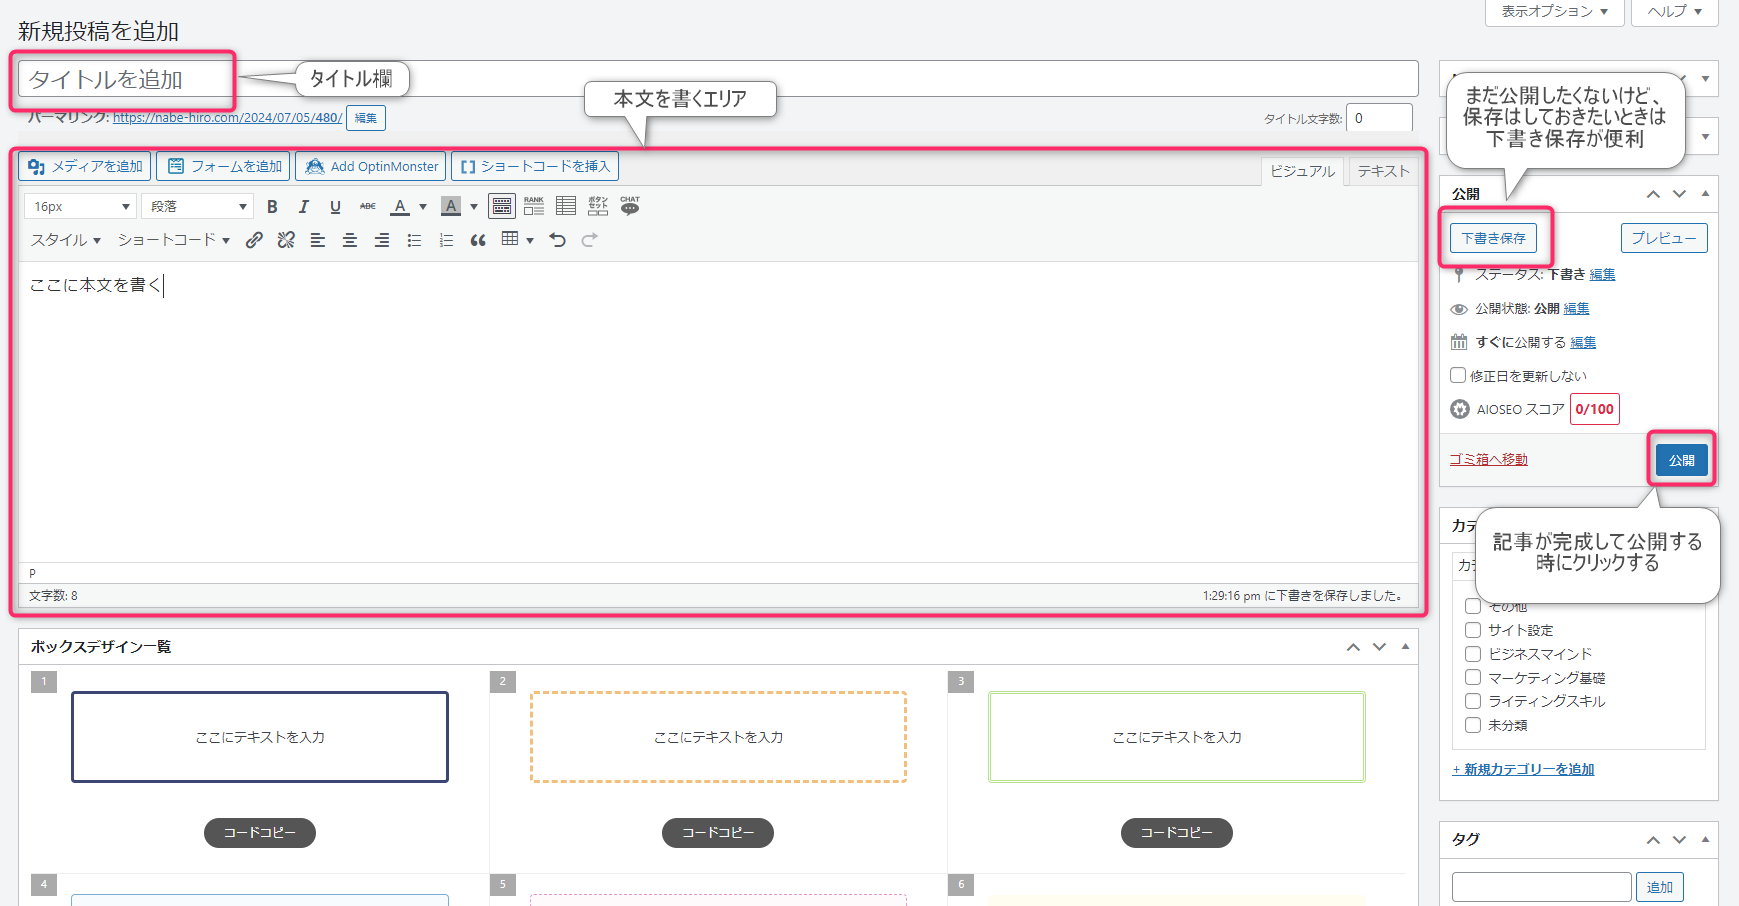
Task: Click フォームを追加 button
Action: pyautogui.click(x=224, y=166)
